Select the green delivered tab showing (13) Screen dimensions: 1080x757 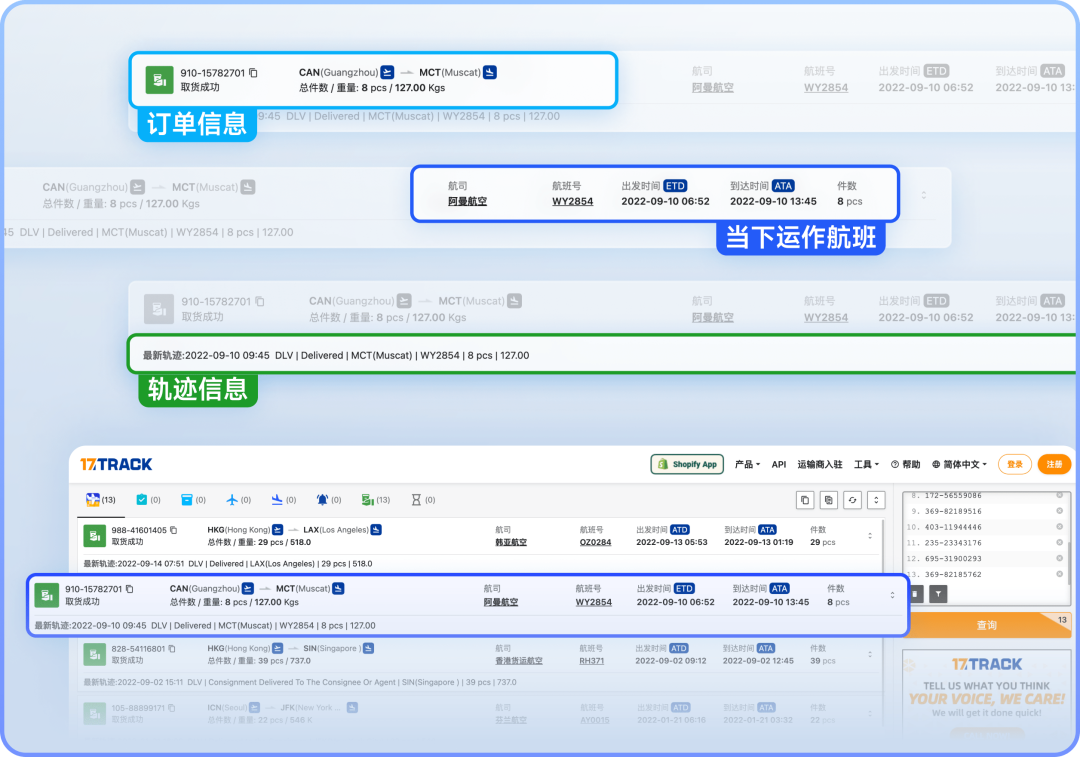(375, 500)
